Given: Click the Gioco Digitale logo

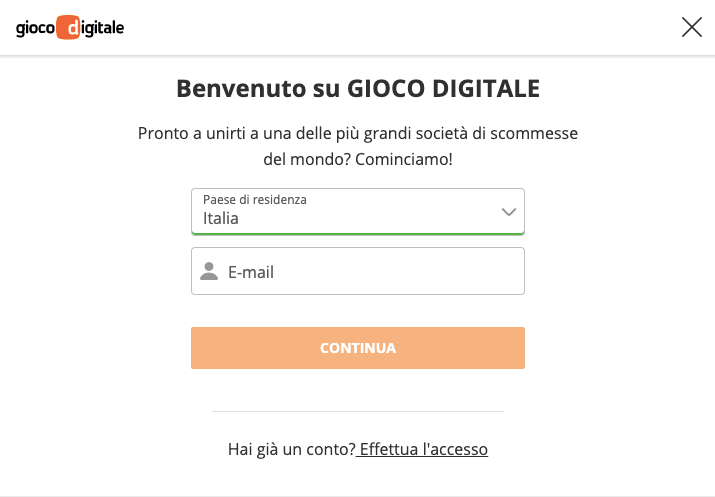Looking at the screenshot, I should point(70,28).
